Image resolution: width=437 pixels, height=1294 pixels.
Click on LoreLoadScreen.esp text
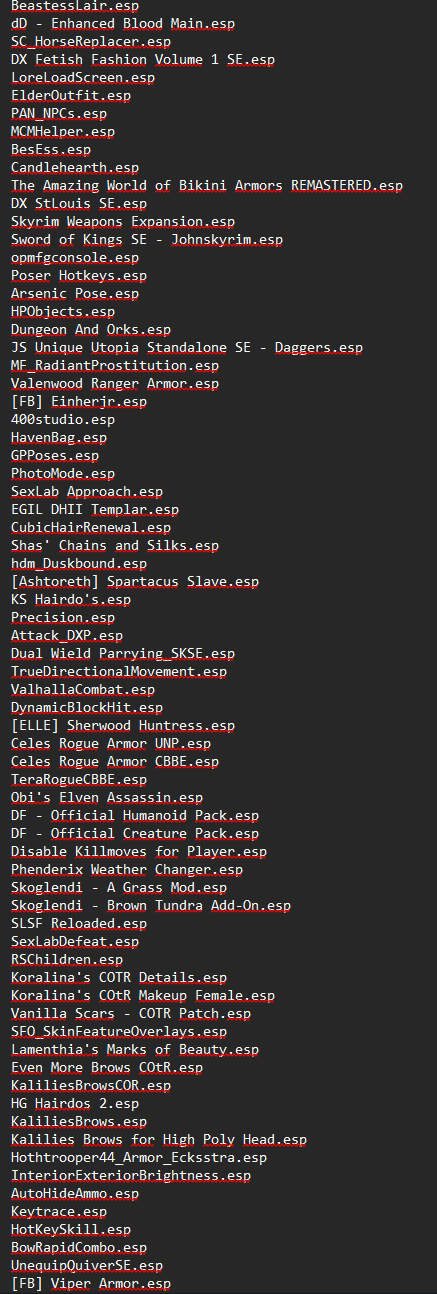coord(83,78)
